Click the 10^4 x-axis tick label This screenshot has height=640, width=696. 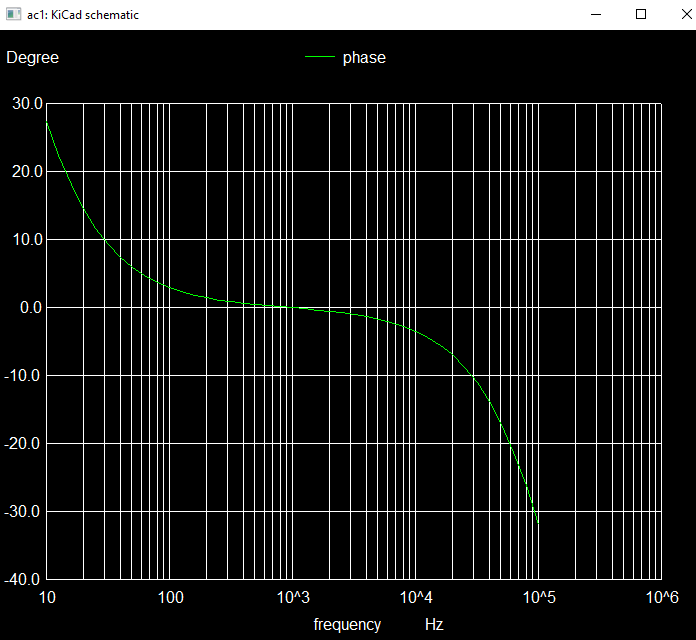[416, 597]
